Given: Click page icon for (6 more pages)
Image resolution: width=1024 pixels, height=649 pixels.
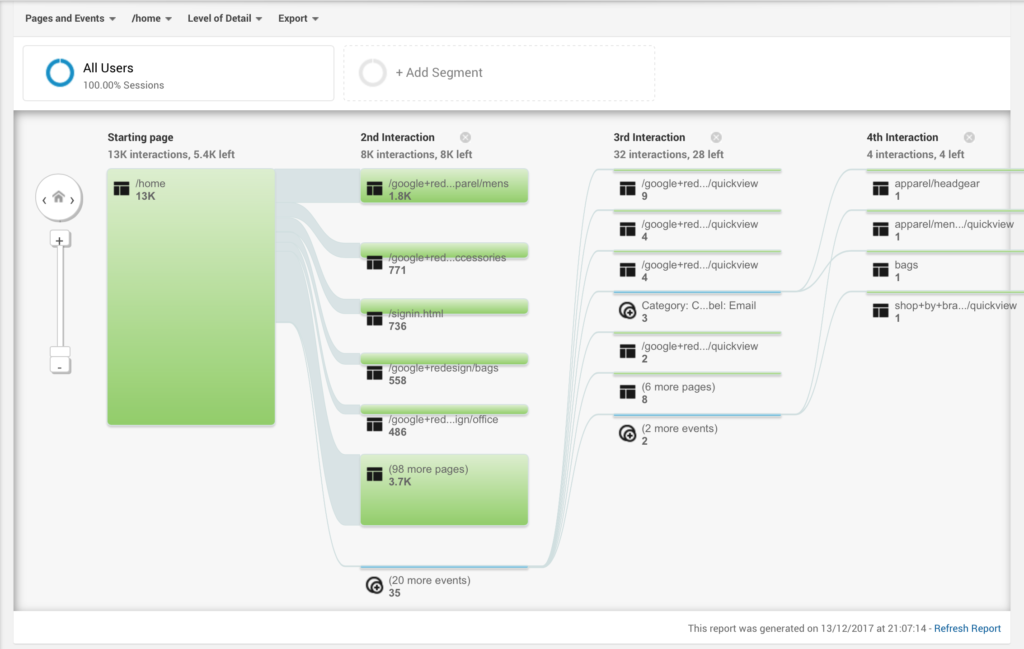Looking at the screenshot, I should point(628,392).
